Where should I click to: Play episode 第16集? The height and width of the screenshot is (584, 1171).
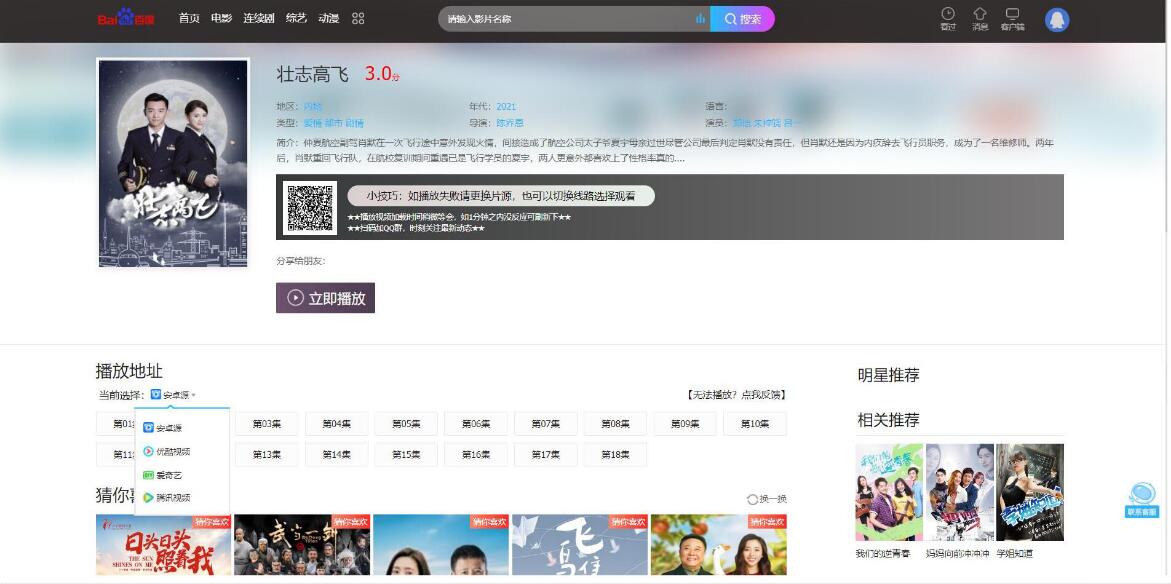pyautogui.click(x=476, y=454)
